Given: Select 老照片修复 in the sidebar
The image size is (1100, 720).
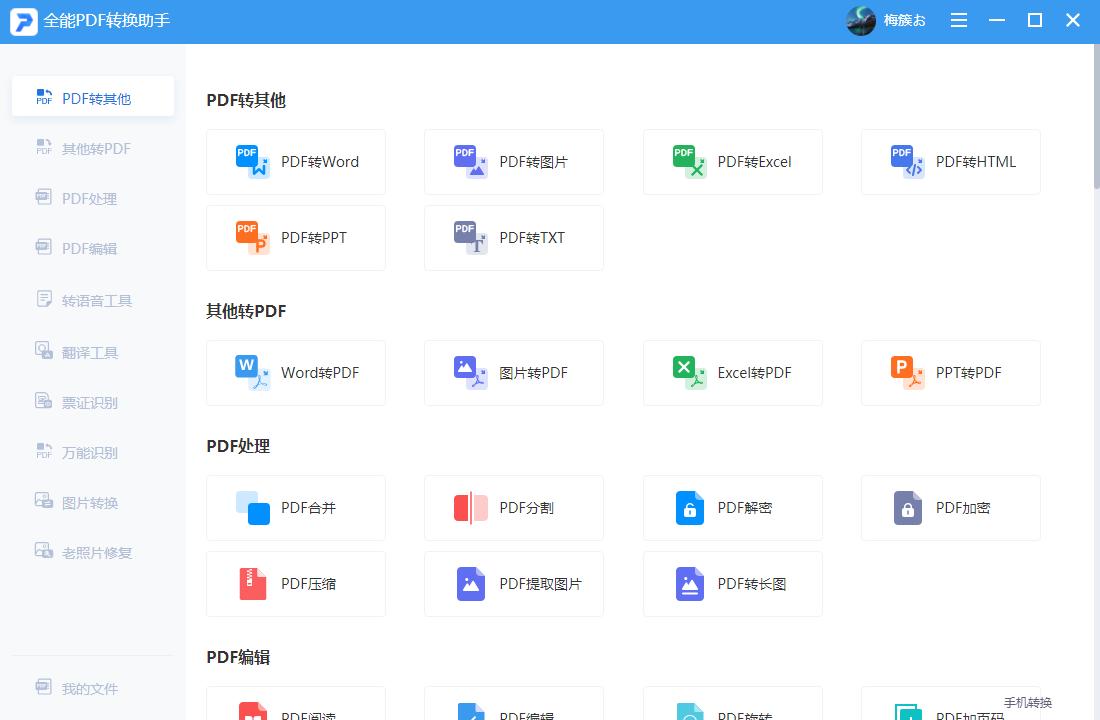Looking at the screenshot, I should [x=92, y=551].
